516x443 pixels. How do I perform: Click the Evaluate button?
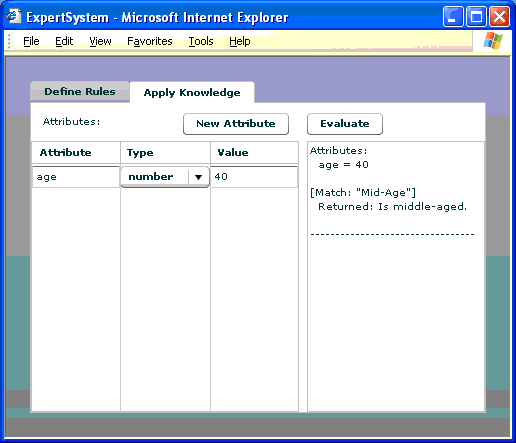coord(345,124)
